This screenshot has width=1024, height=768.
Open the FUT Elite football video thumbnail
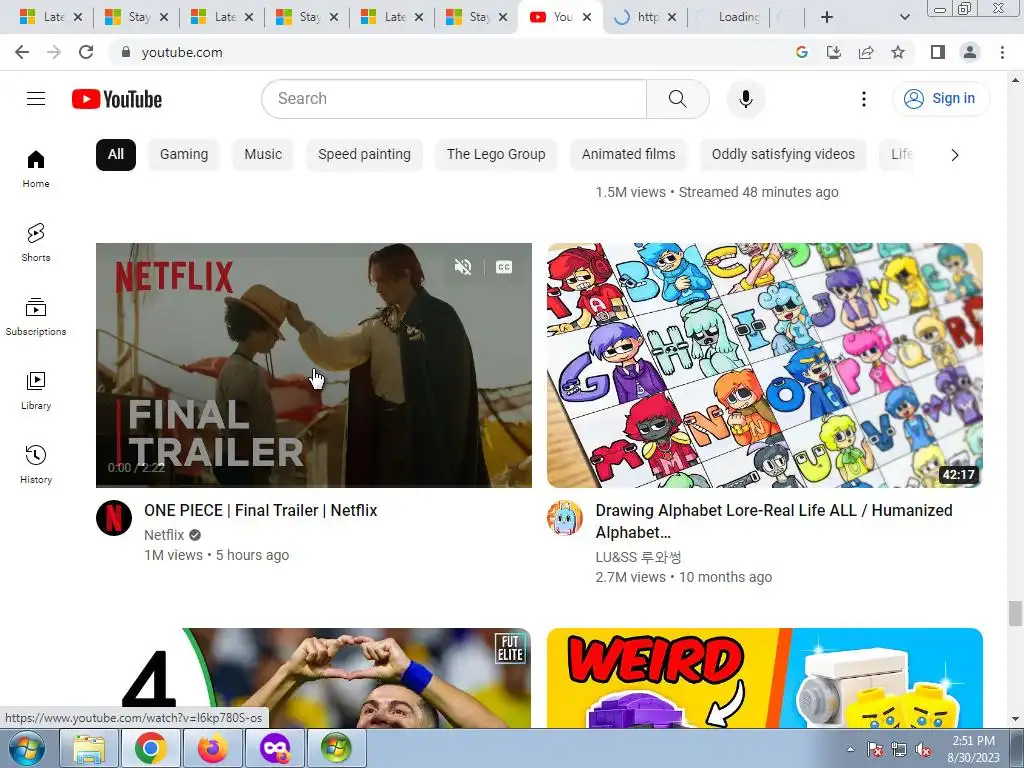tap(313, 678)
